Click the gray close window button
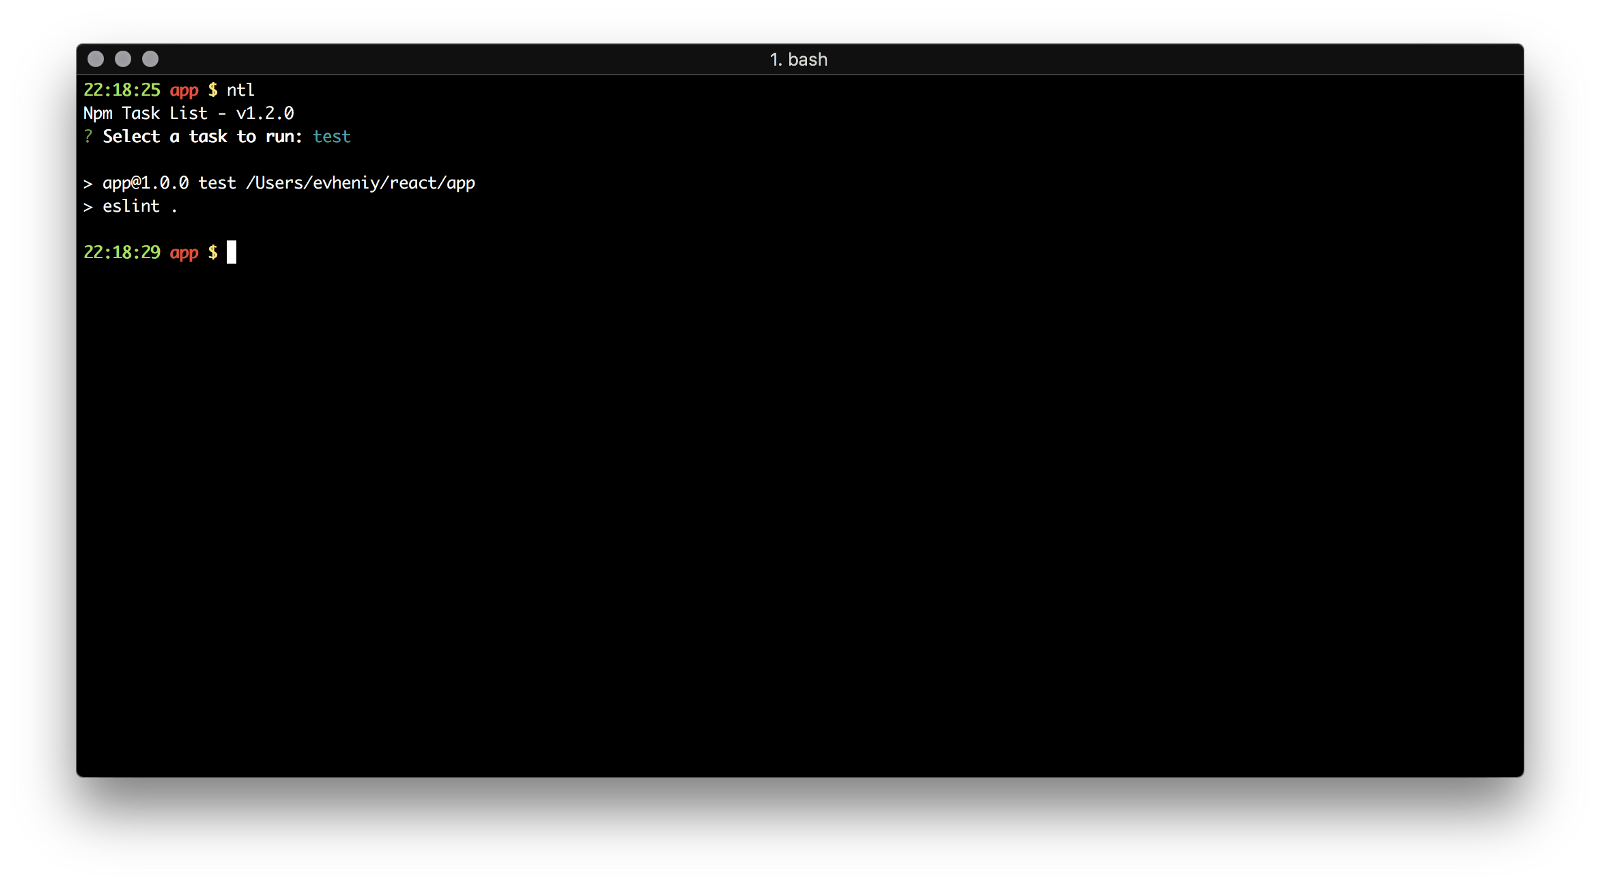 click(x=96, y=59)
